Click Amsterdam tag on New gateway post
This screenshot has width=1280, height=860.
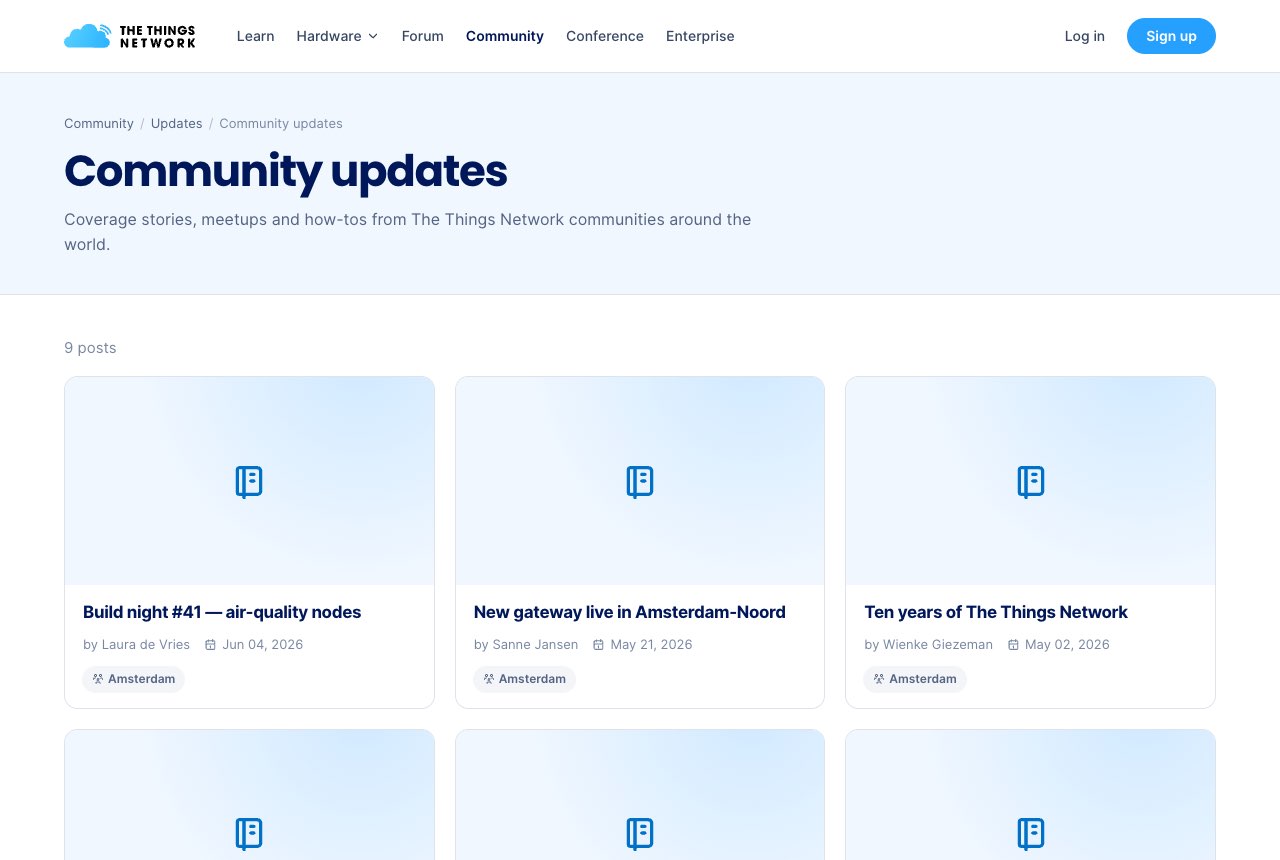(x=524, y=679)
